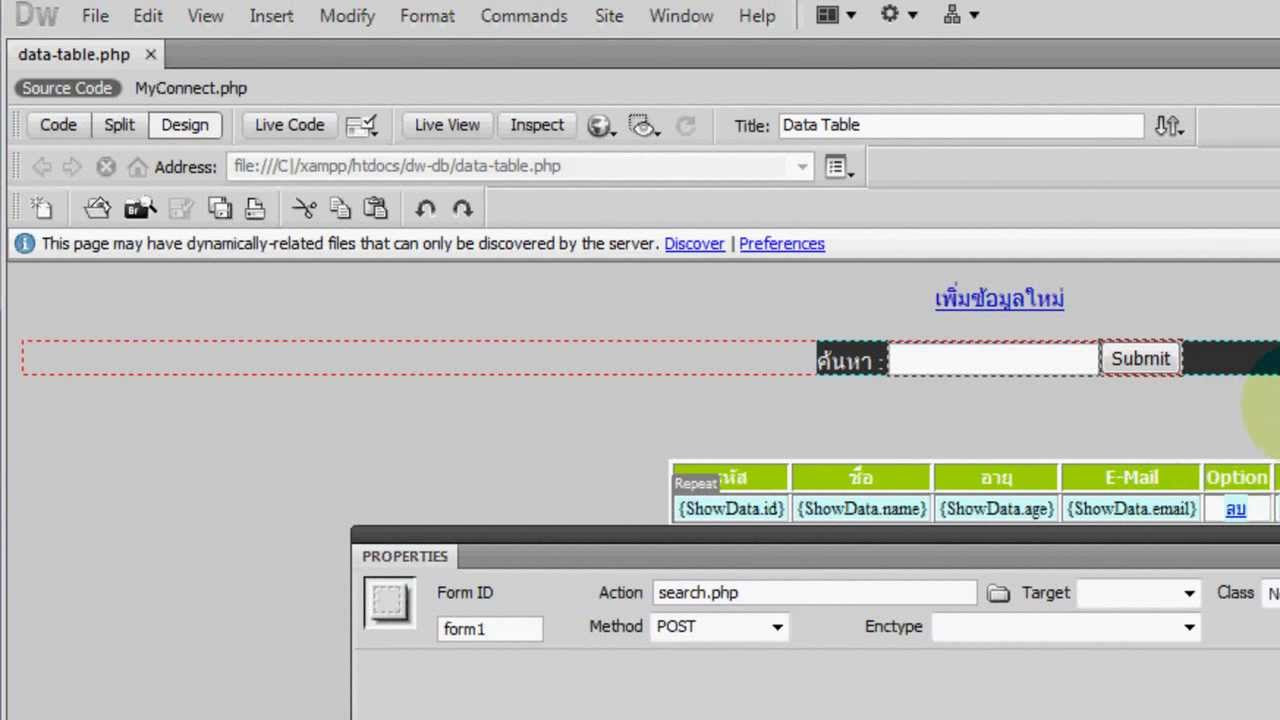Image resolution: width=1280 pixels, height=720 pixels.
Task: Click the Save All icon
Action: [220, 208]
